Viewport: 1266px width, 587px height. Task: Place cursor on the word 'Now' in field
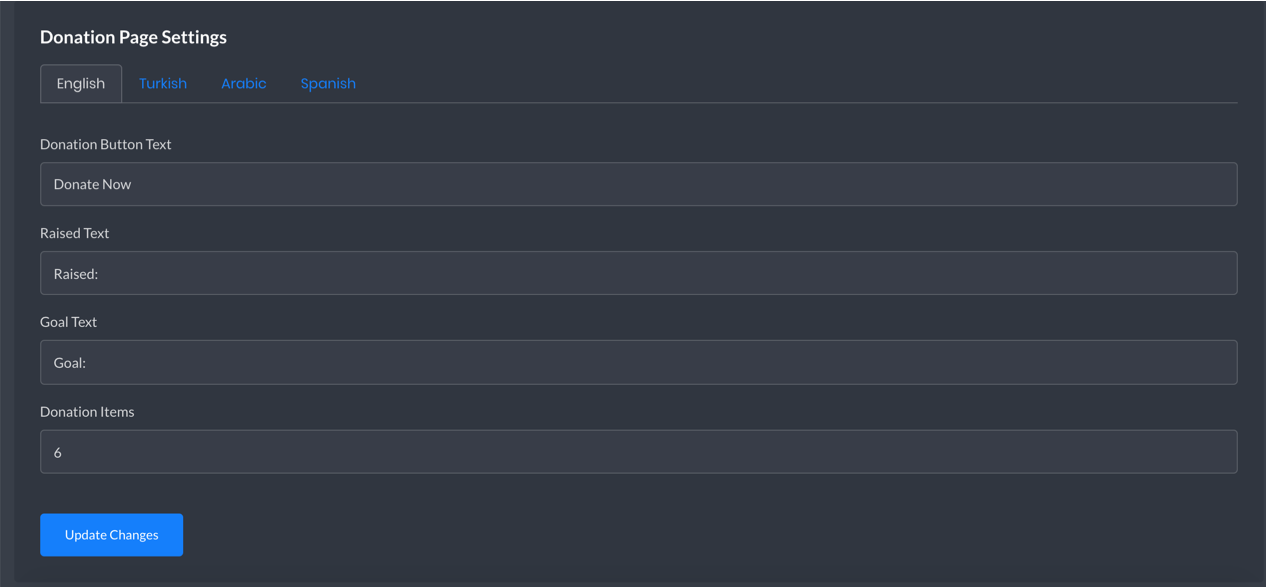pyautogui.click(x=117, y=184)
